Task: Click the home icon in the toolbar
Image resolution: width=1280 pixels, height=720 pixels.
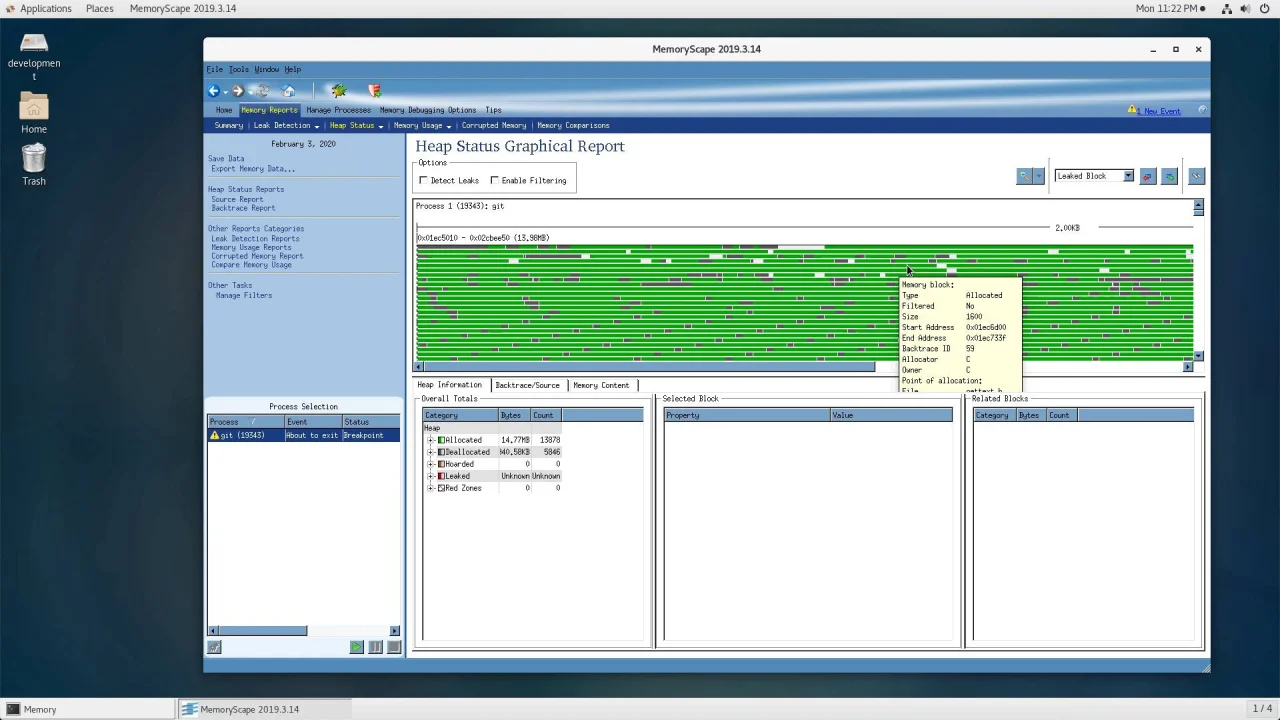Action: (x=289, y=91)
